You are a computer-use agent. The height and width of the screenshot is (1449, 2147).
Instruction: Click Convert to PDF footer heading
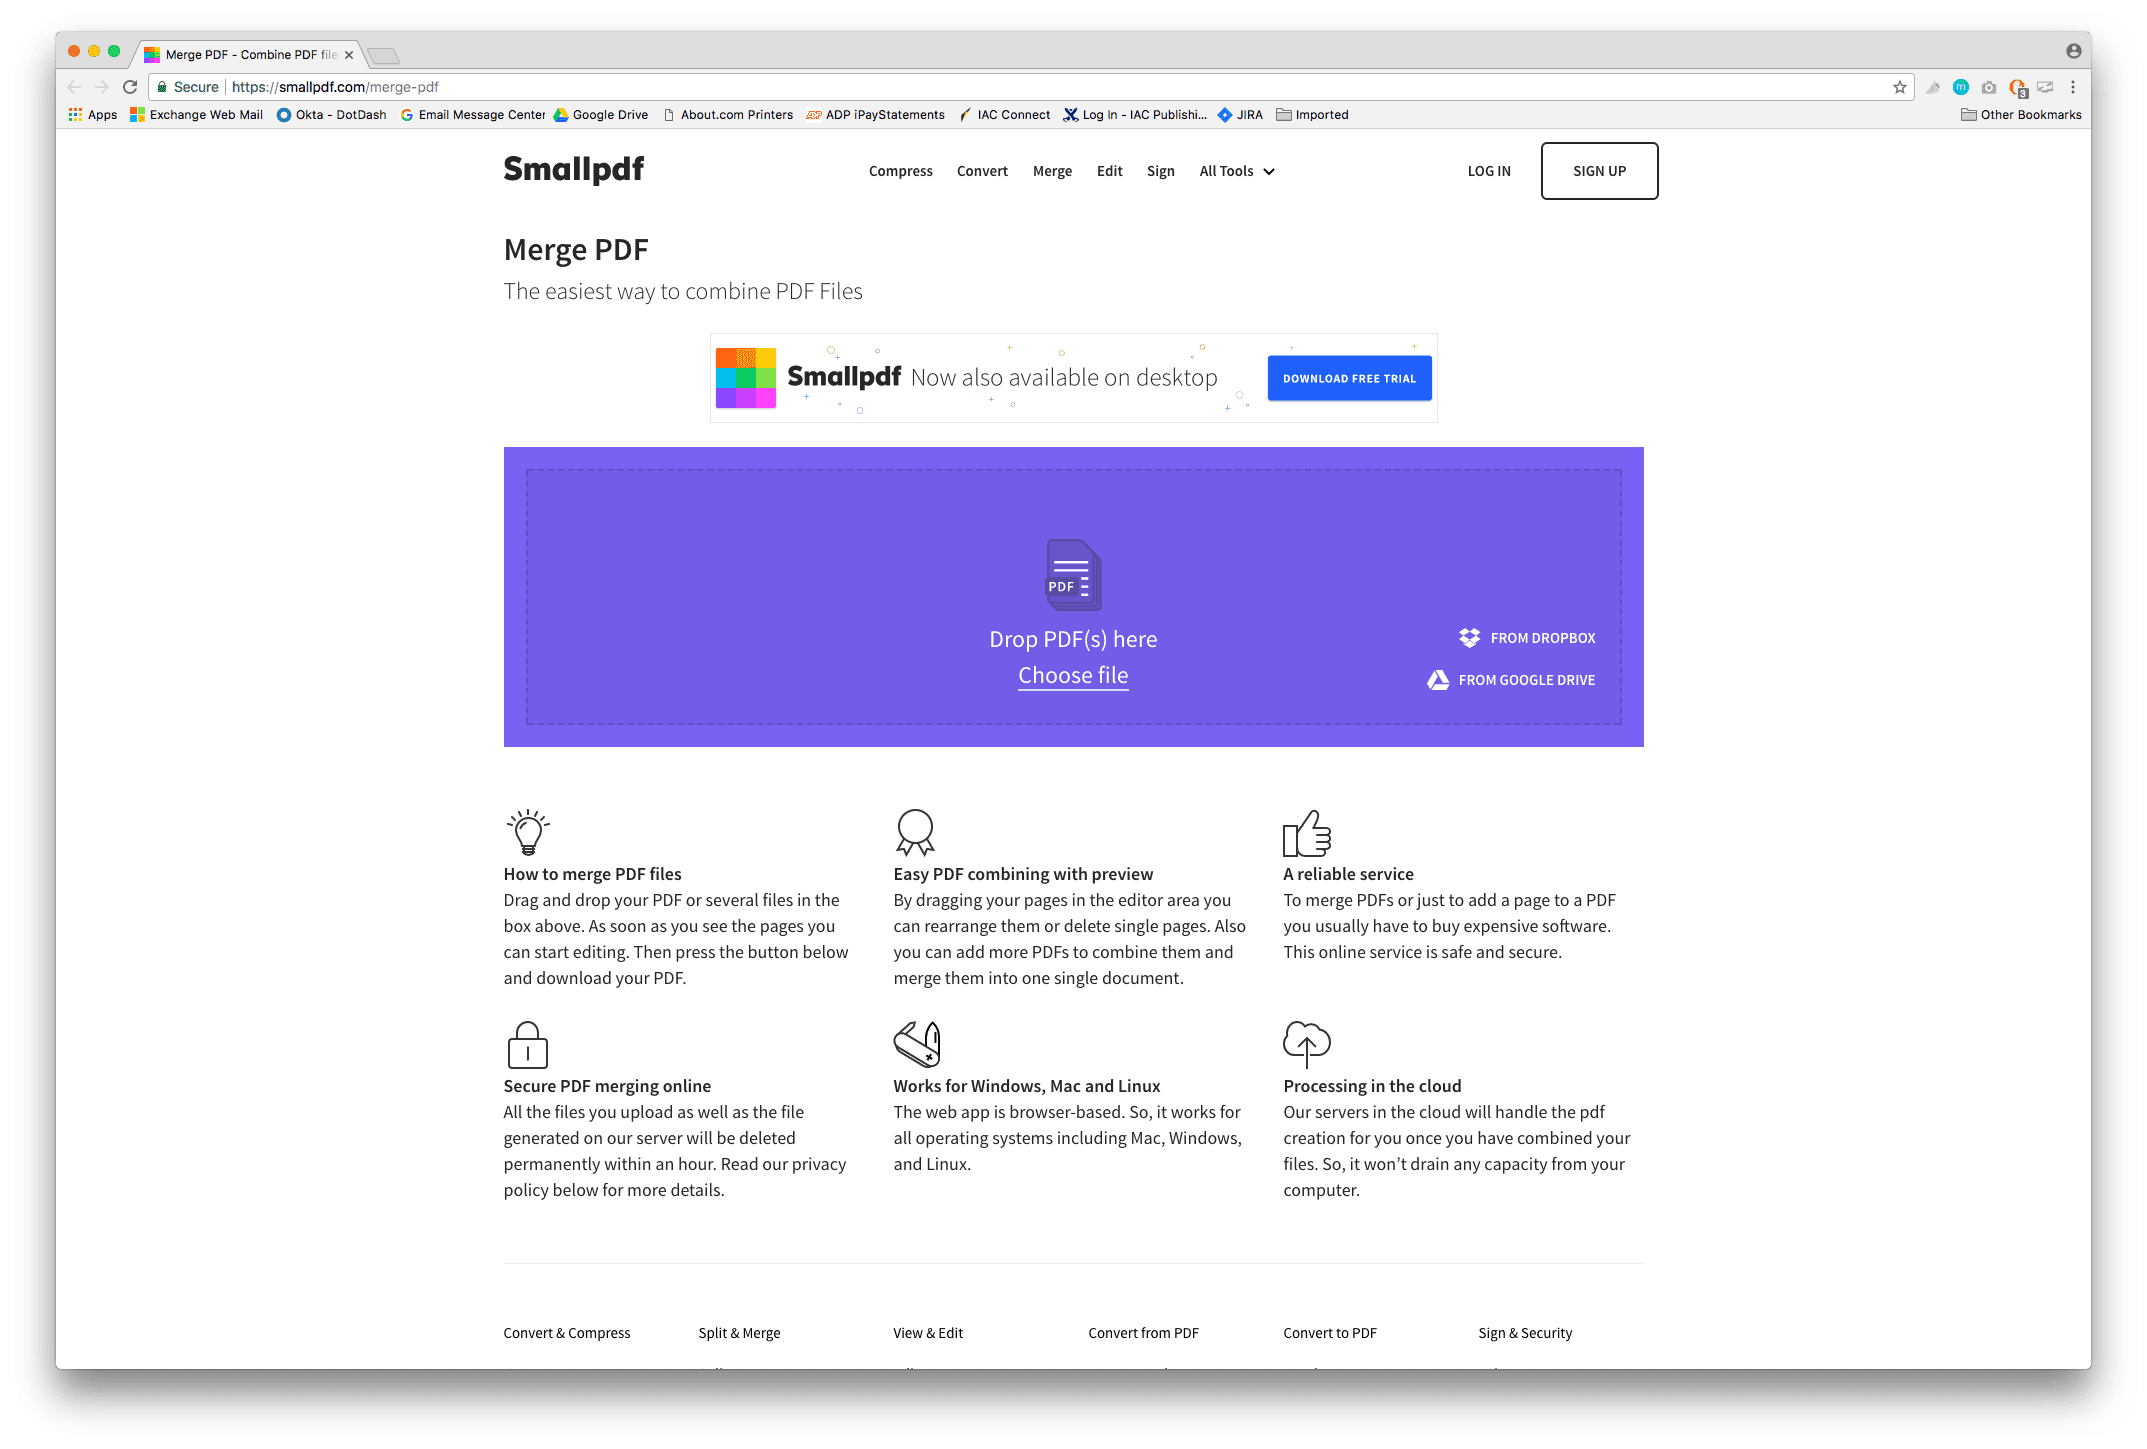click(1330, 1333)
